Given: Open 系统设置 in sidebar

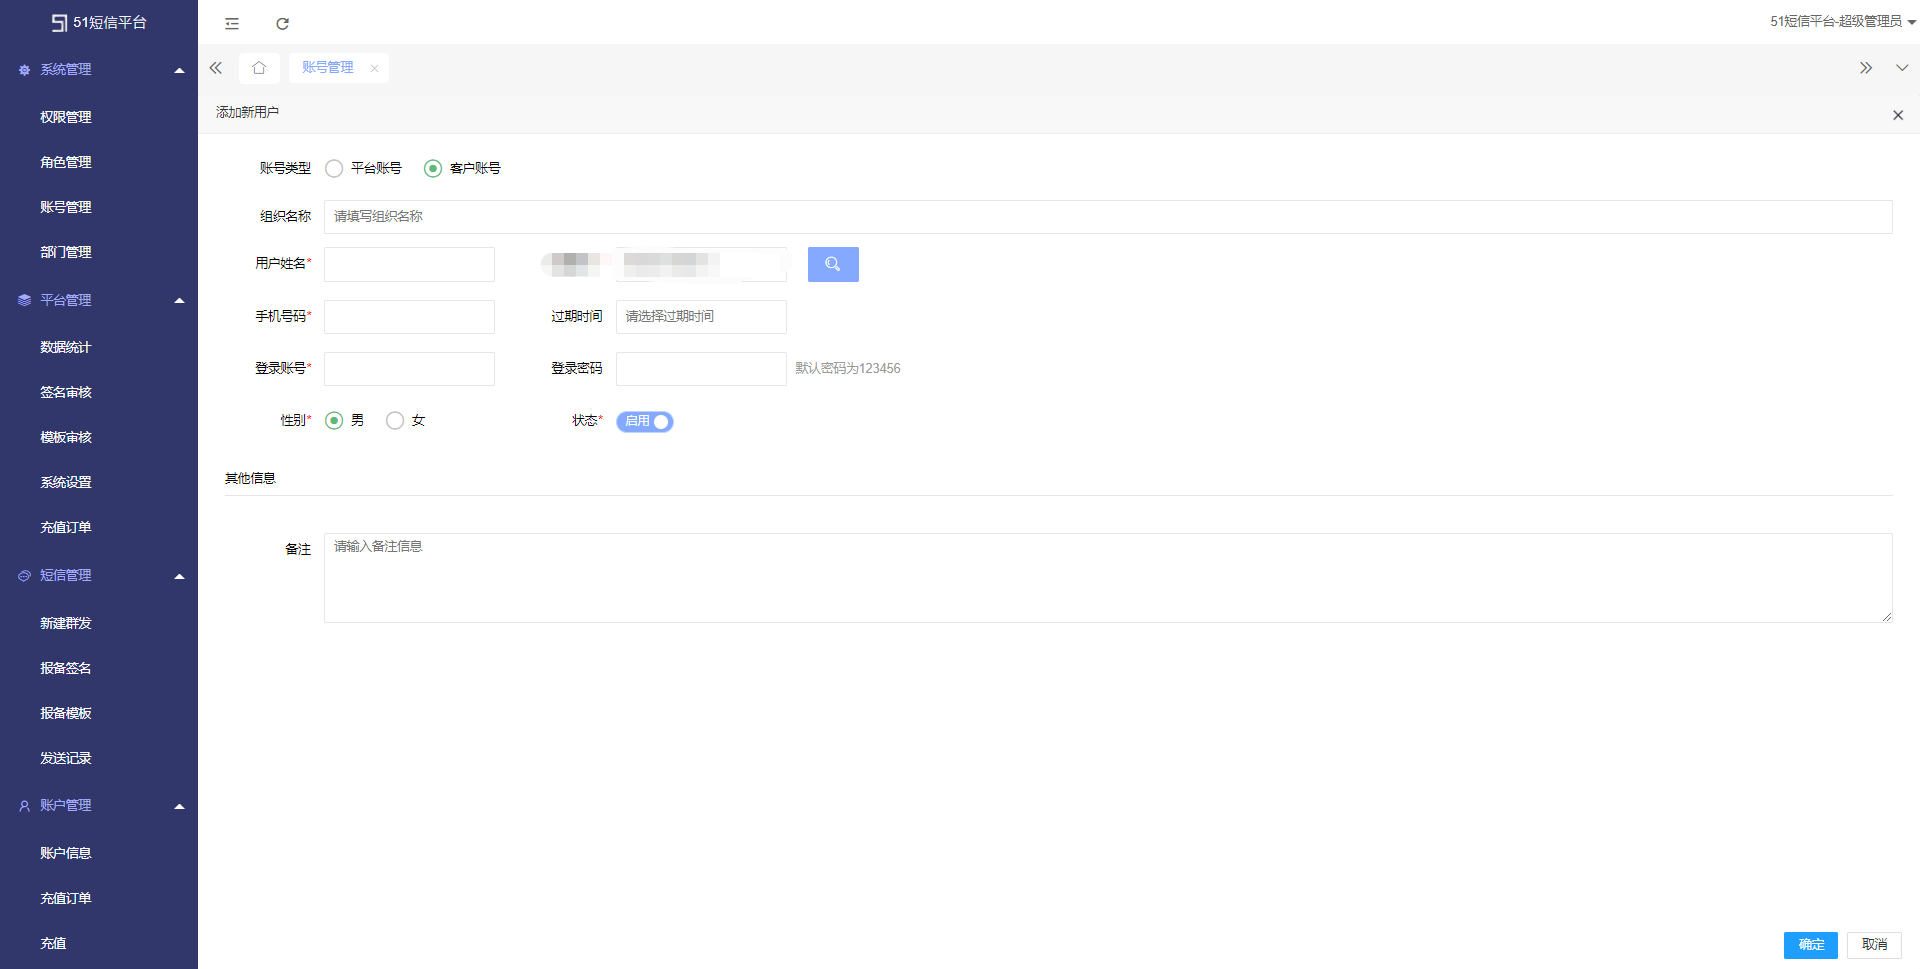Looking at the screenshot, I should click(x=66, y=482).
